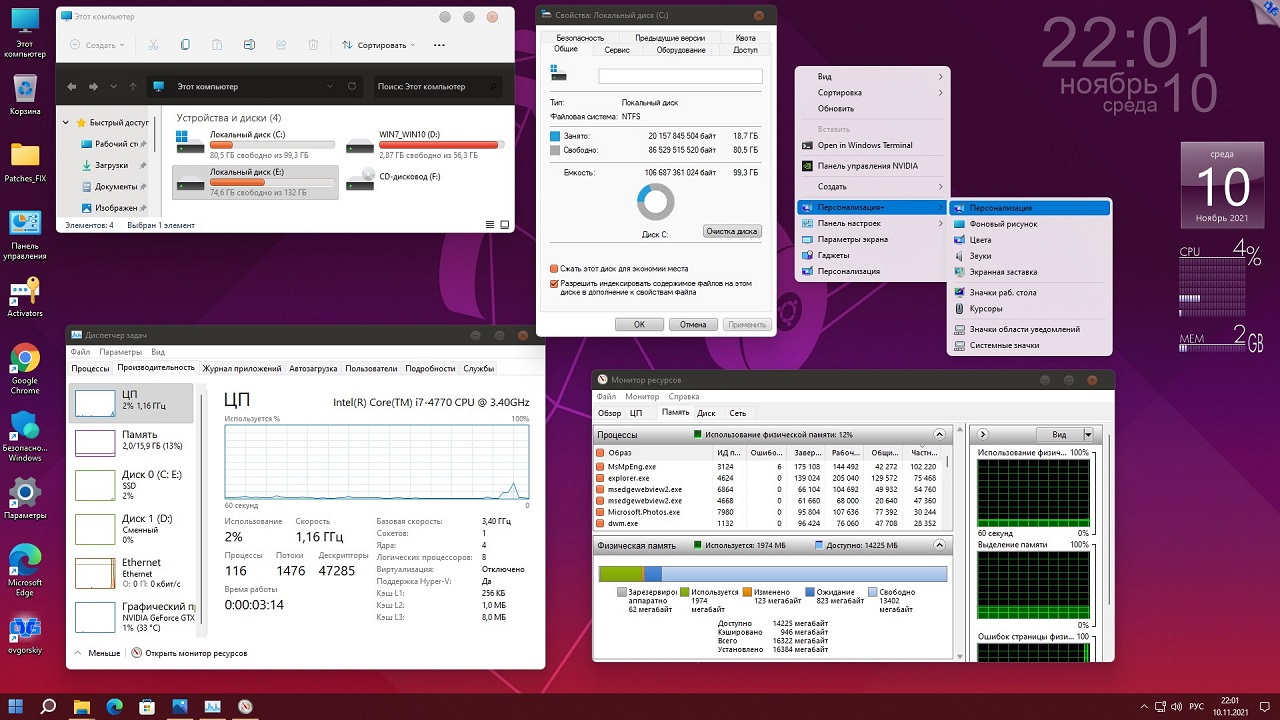Click the Rename icon in Explorer toolbar
The width and height of the screenshot is (1280, 720).
pos(249,45)
